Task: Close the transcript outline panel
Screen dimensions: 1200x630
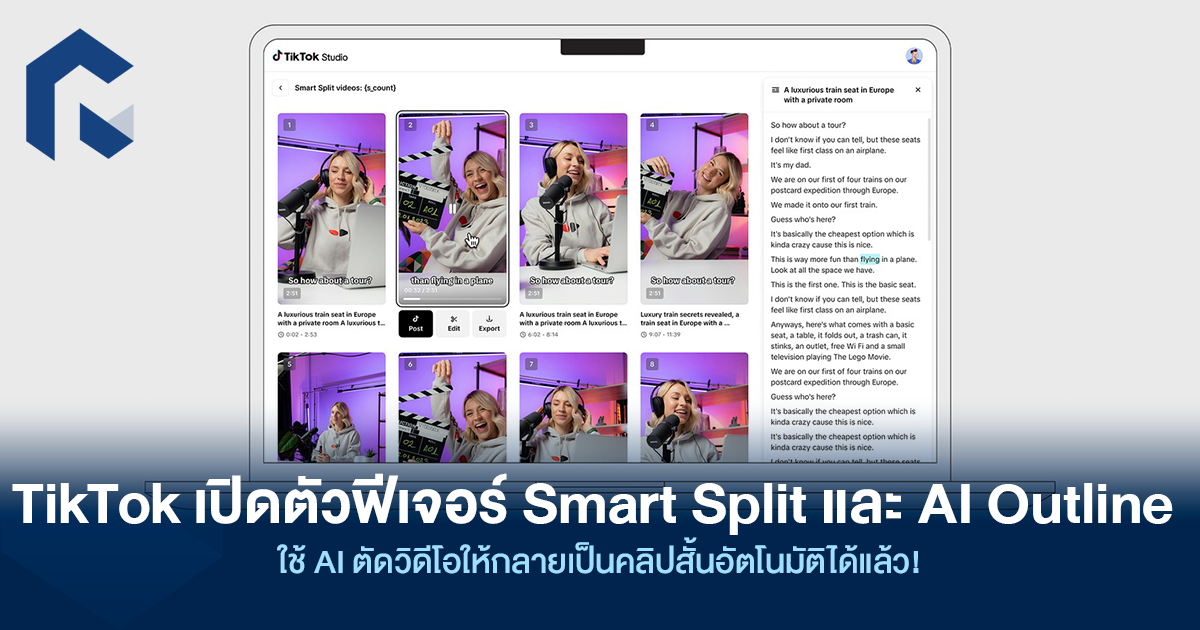Action: pyautogui.click(x=918, y=90)
